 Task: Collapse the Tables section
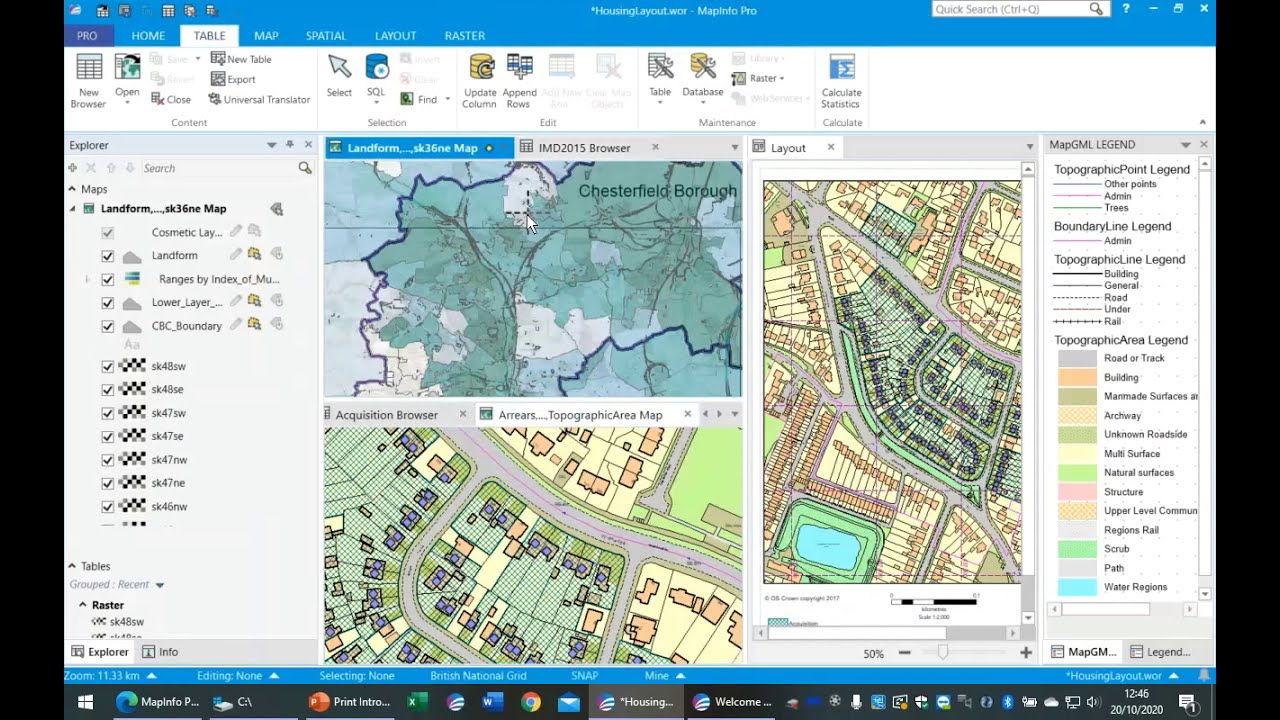click(72, 566)
